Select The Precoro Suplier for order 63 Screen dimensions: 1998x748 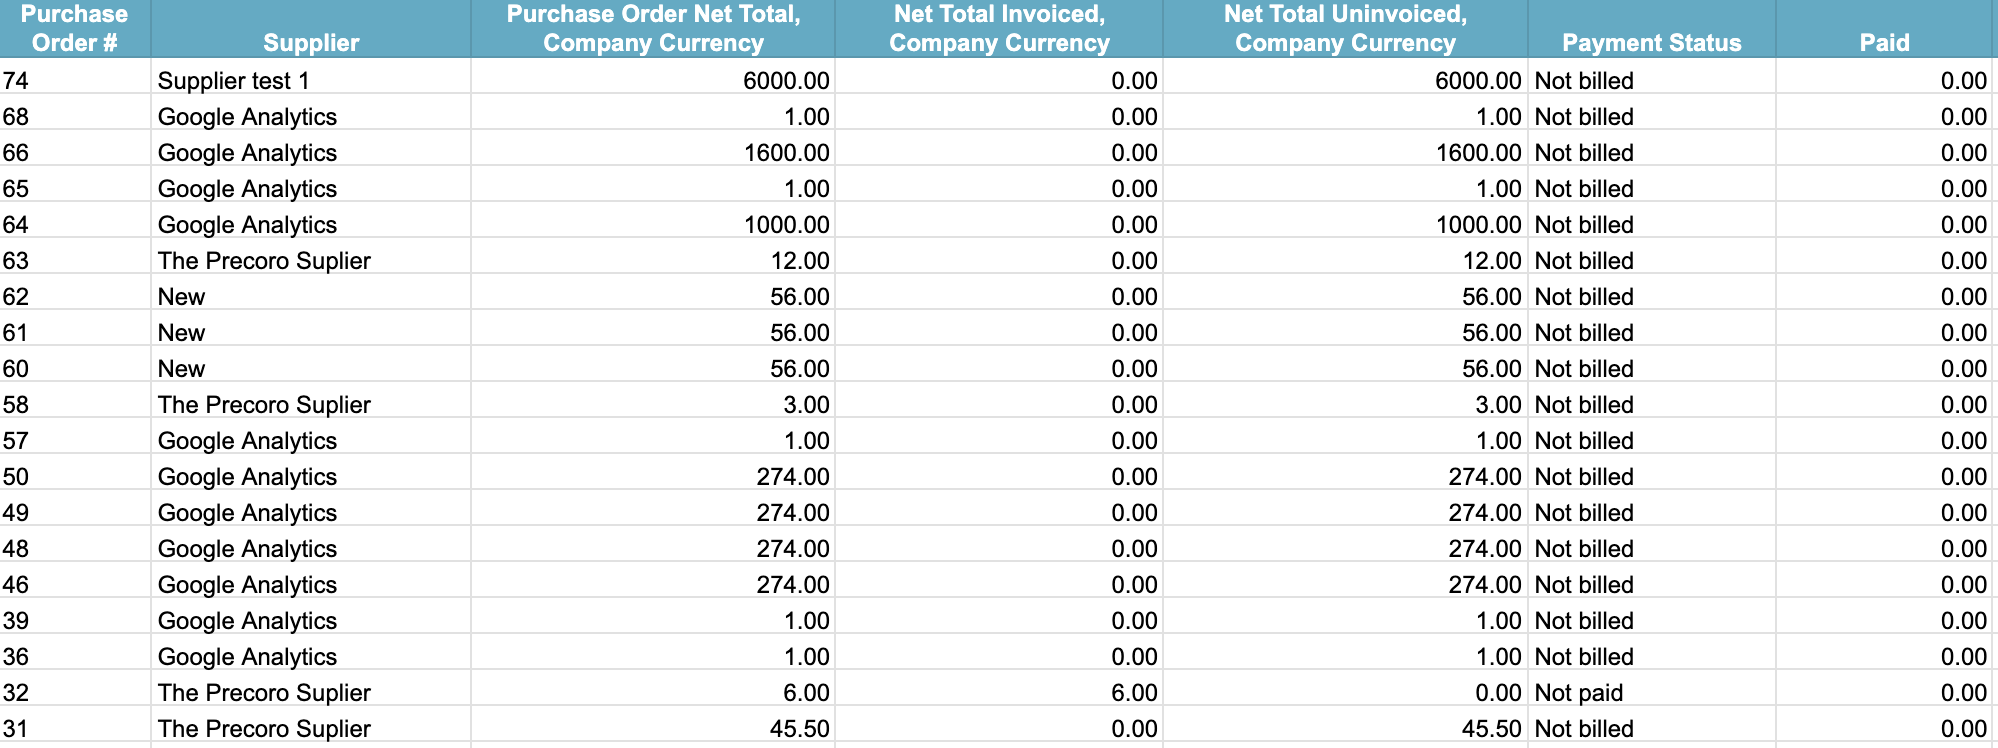pyautogui.click(x=311, y=260)
